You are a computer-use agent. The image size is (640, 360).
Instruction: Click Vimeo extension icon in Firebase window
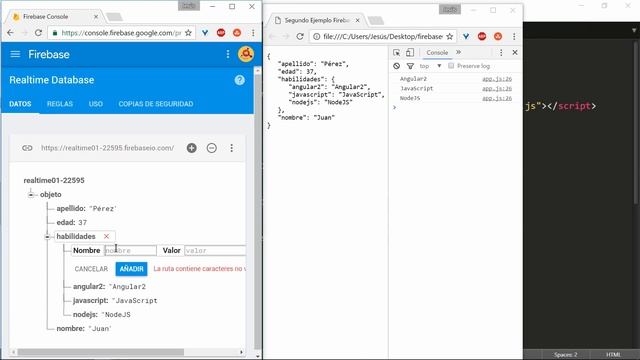point(205,33)
